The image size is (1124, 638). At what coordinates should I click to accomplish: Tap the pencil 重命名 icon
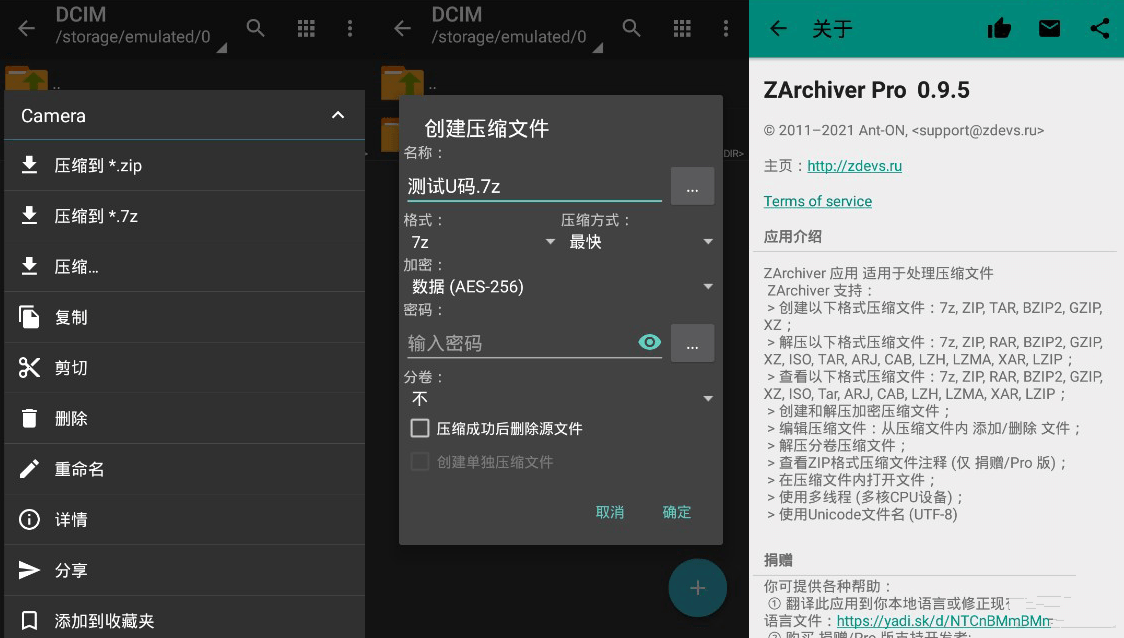[x=30, y=469]
